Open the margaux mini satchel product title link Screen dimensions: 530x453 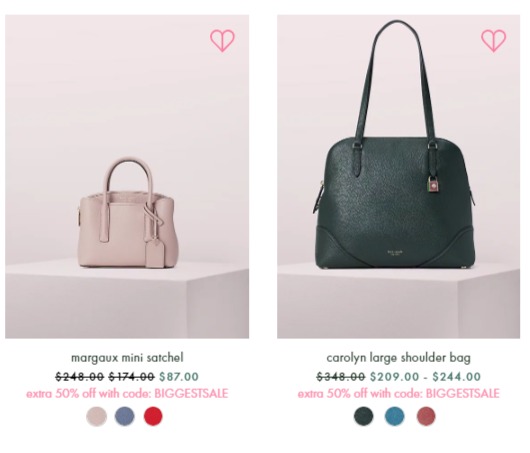[127, 358]
